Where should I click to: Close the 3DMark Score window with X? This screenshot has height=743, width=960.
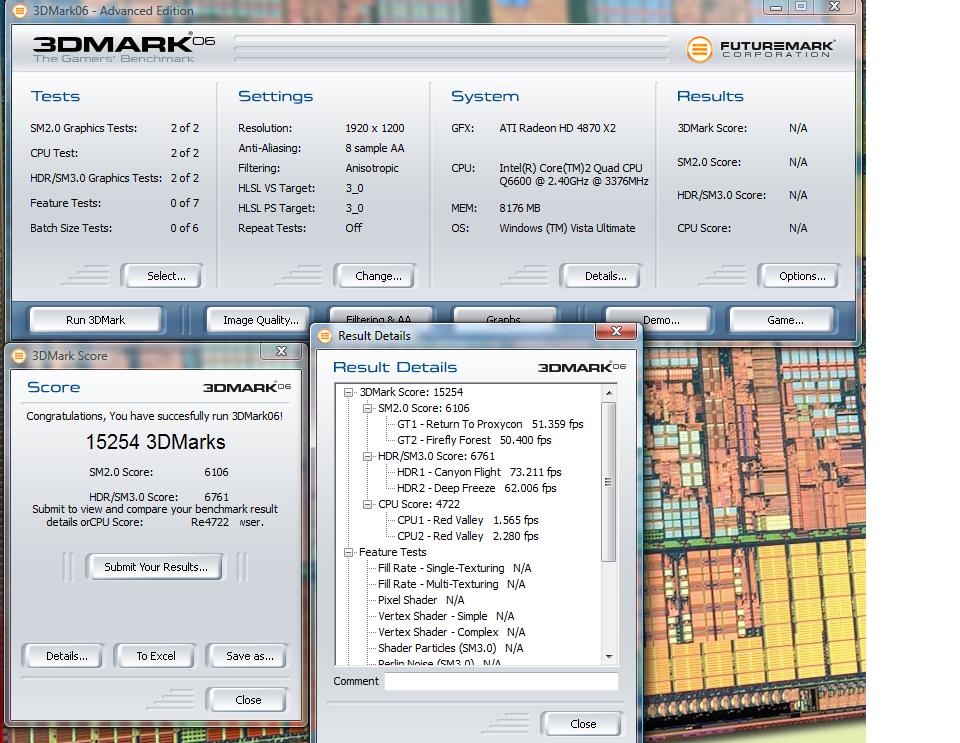tap(281, 351)
